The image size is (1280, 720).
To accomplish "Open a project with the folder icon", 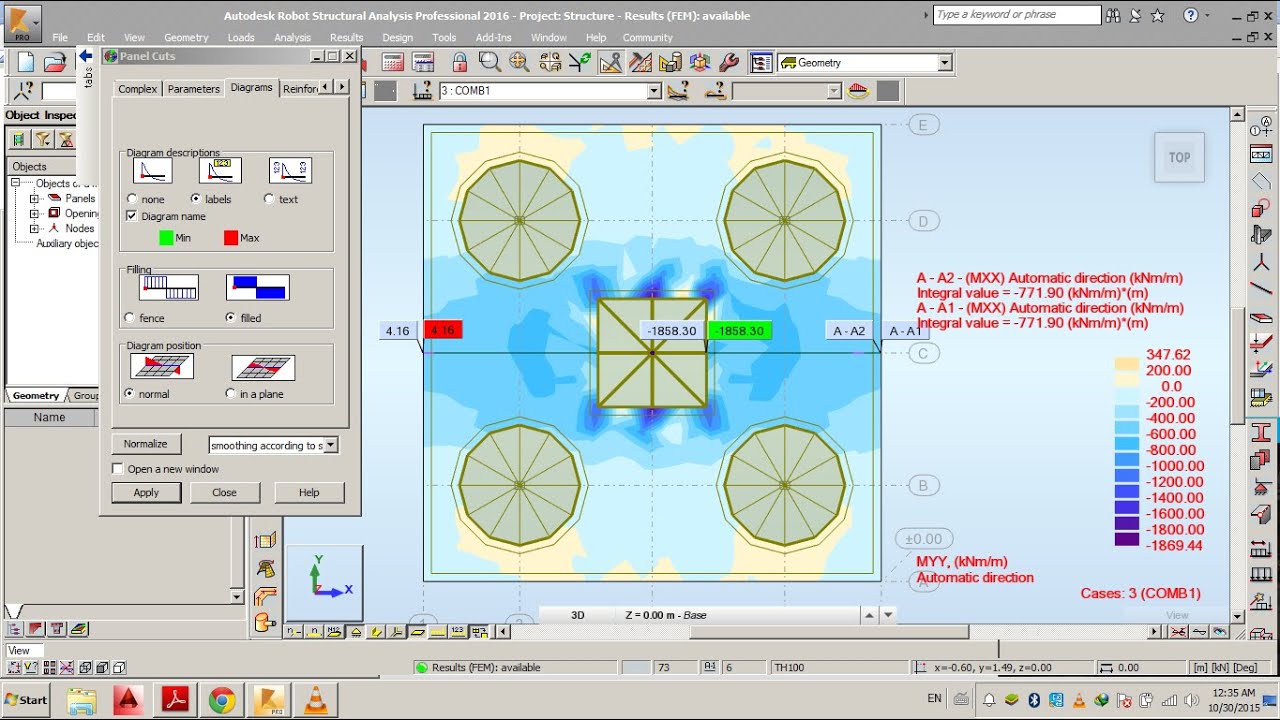I will 55,62.
